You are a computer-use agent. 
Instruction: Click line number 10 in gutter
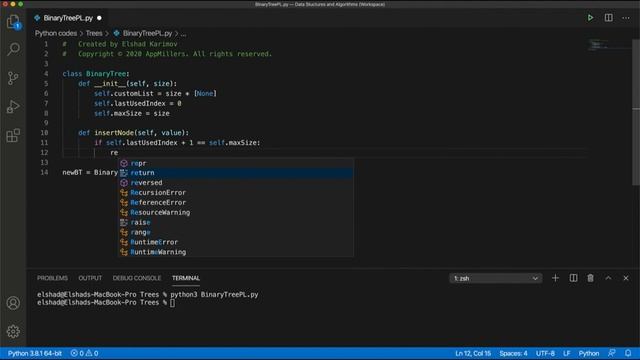[x=44, y=133]
